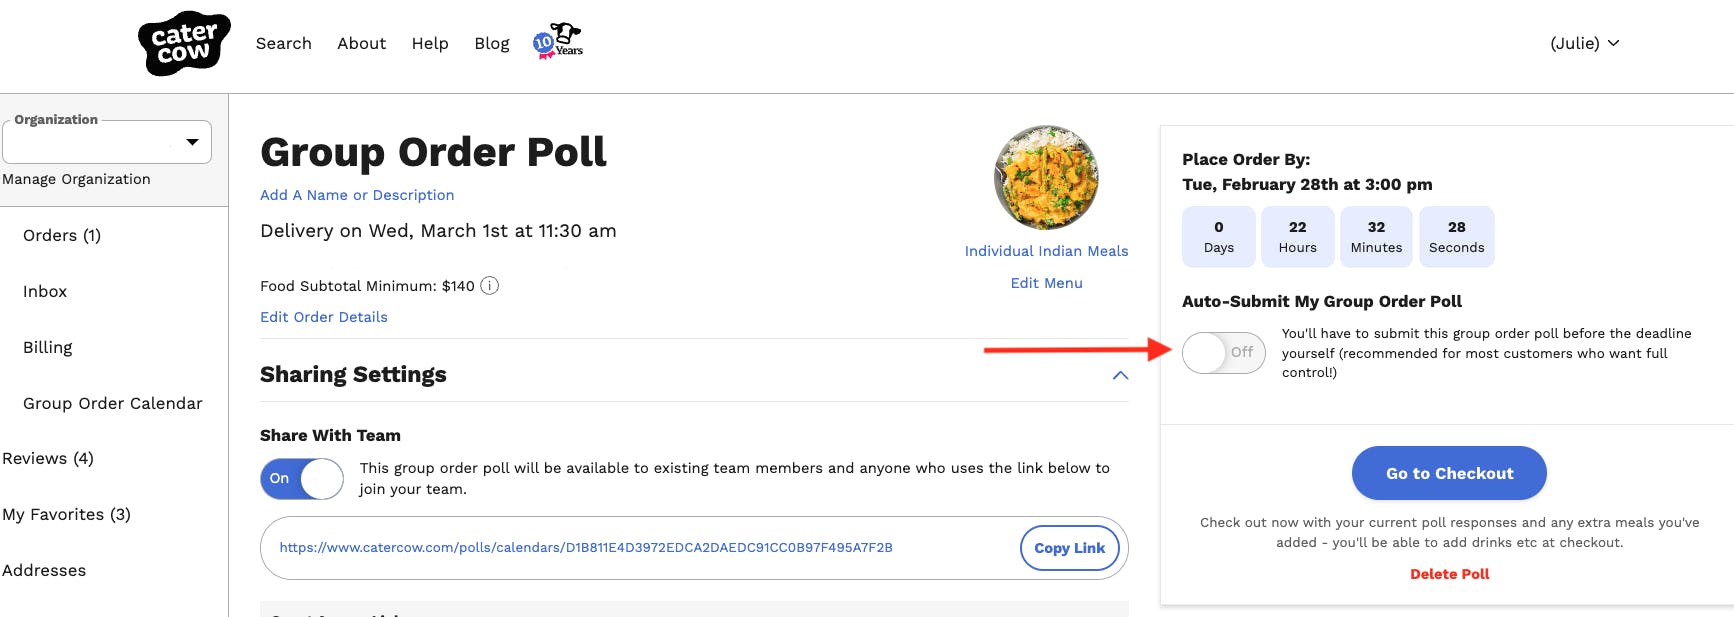Collapse the Sharing Settings section
The height and width of the screenshot is (617, 1734).
[x=1120, y=375]
